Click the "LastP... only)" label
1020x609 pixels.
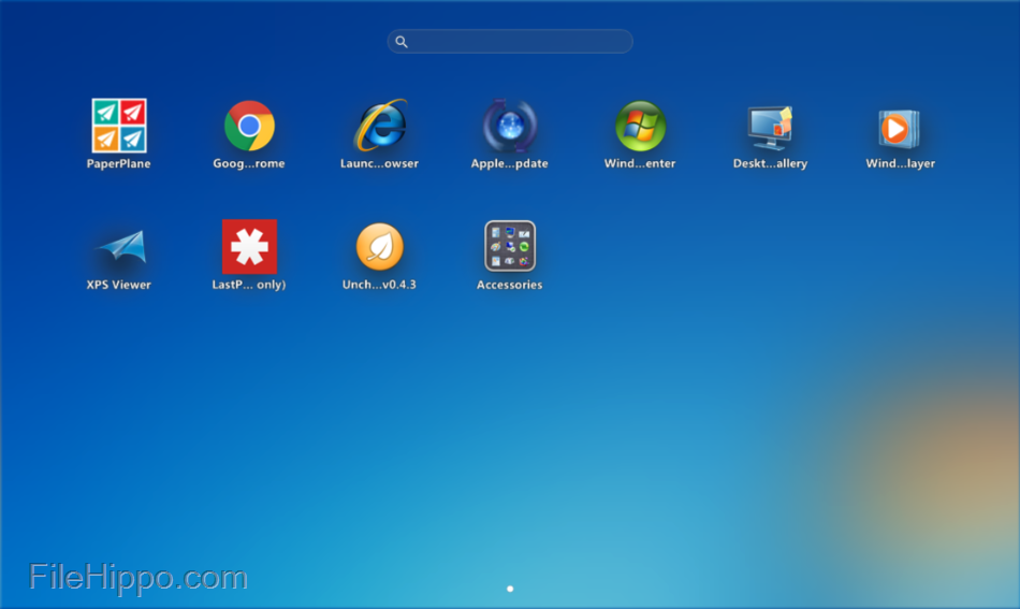pos(249,285)
